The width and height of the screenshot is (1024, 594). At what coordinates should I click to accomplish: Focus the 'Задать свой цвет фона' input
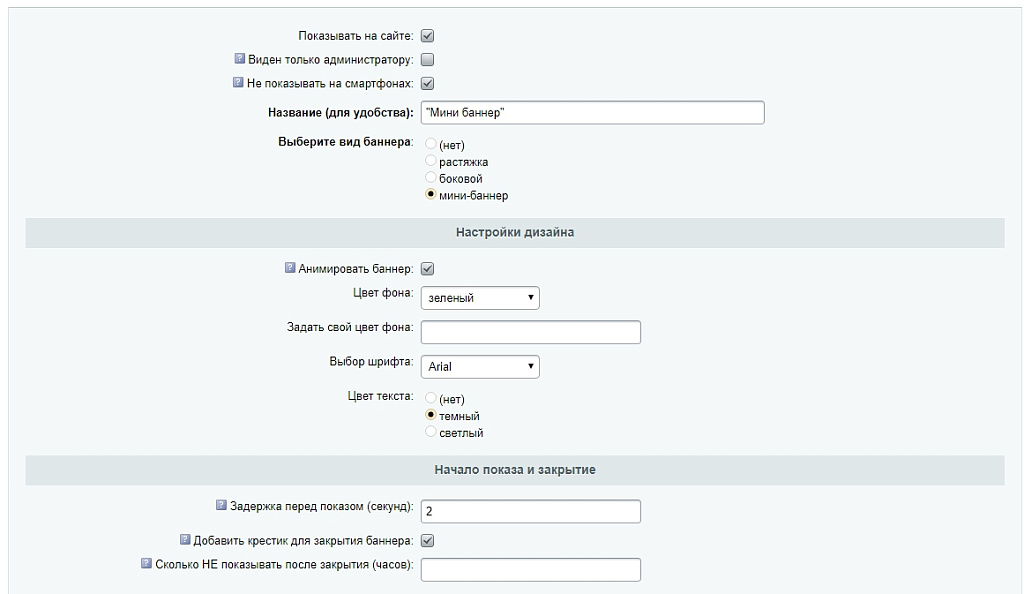(530, 333)
